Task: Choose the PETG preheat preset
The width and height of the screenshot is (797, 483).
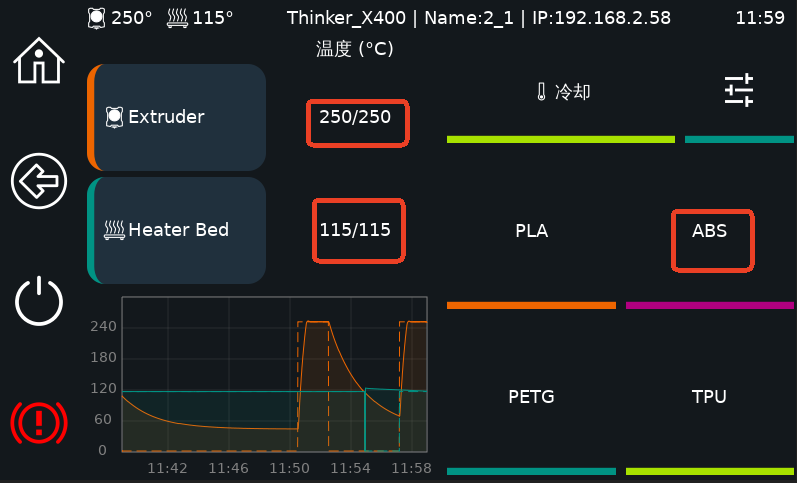Action: tap(531, 397)
